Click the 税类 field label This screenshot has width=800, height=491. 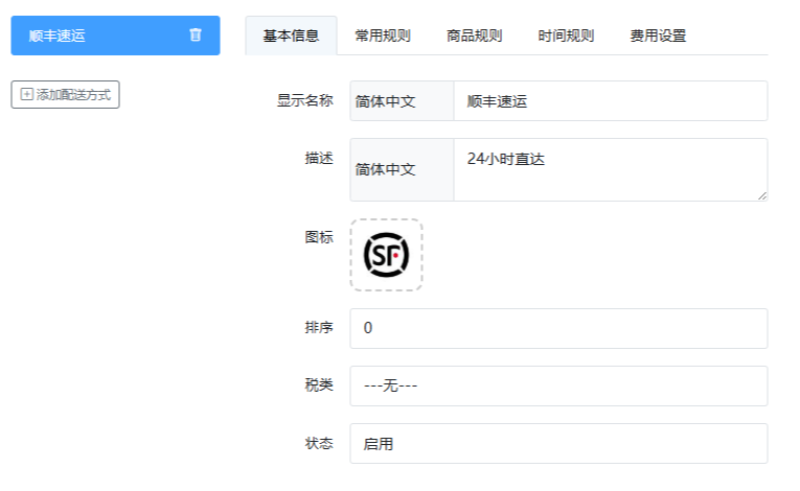[319, 385]
